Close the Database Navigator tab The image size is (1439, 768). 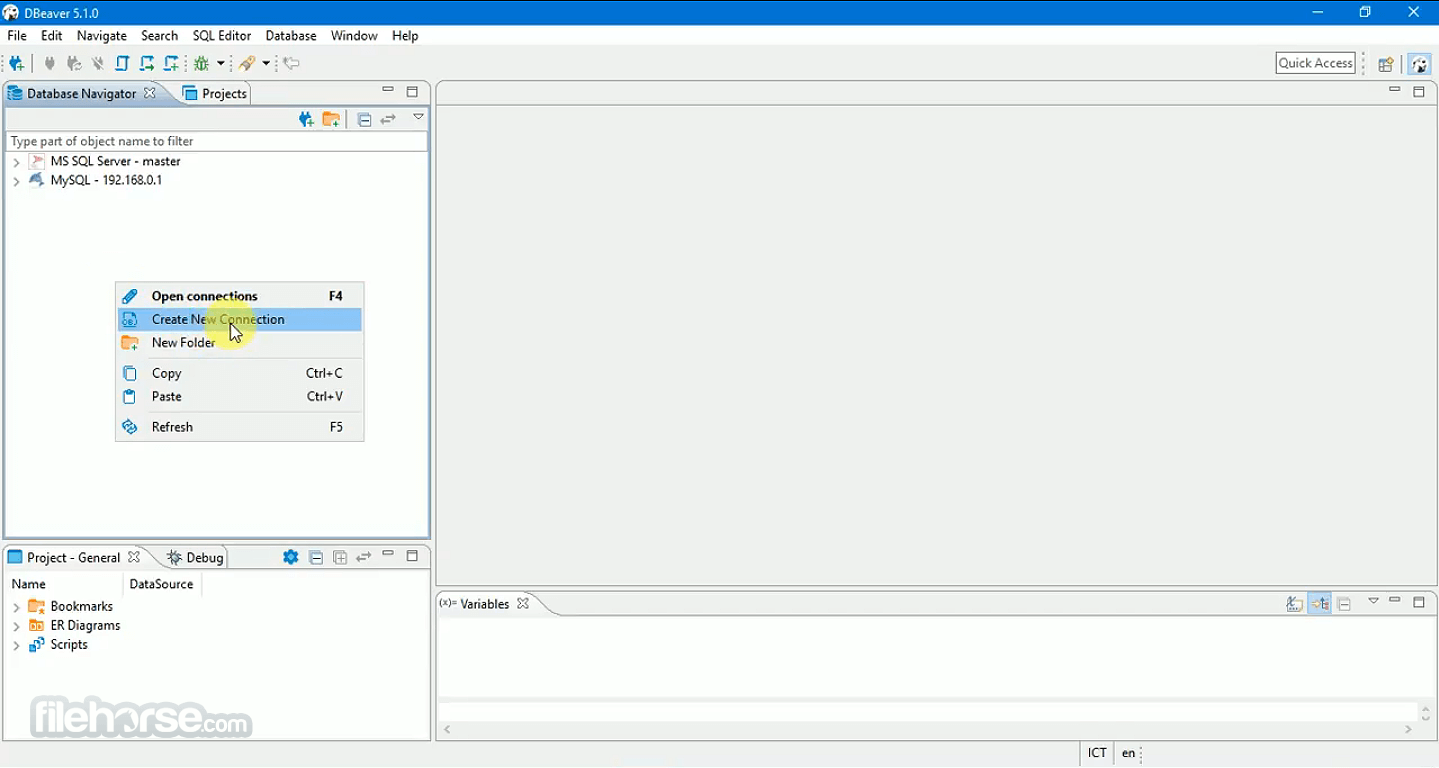click(150, 93)
